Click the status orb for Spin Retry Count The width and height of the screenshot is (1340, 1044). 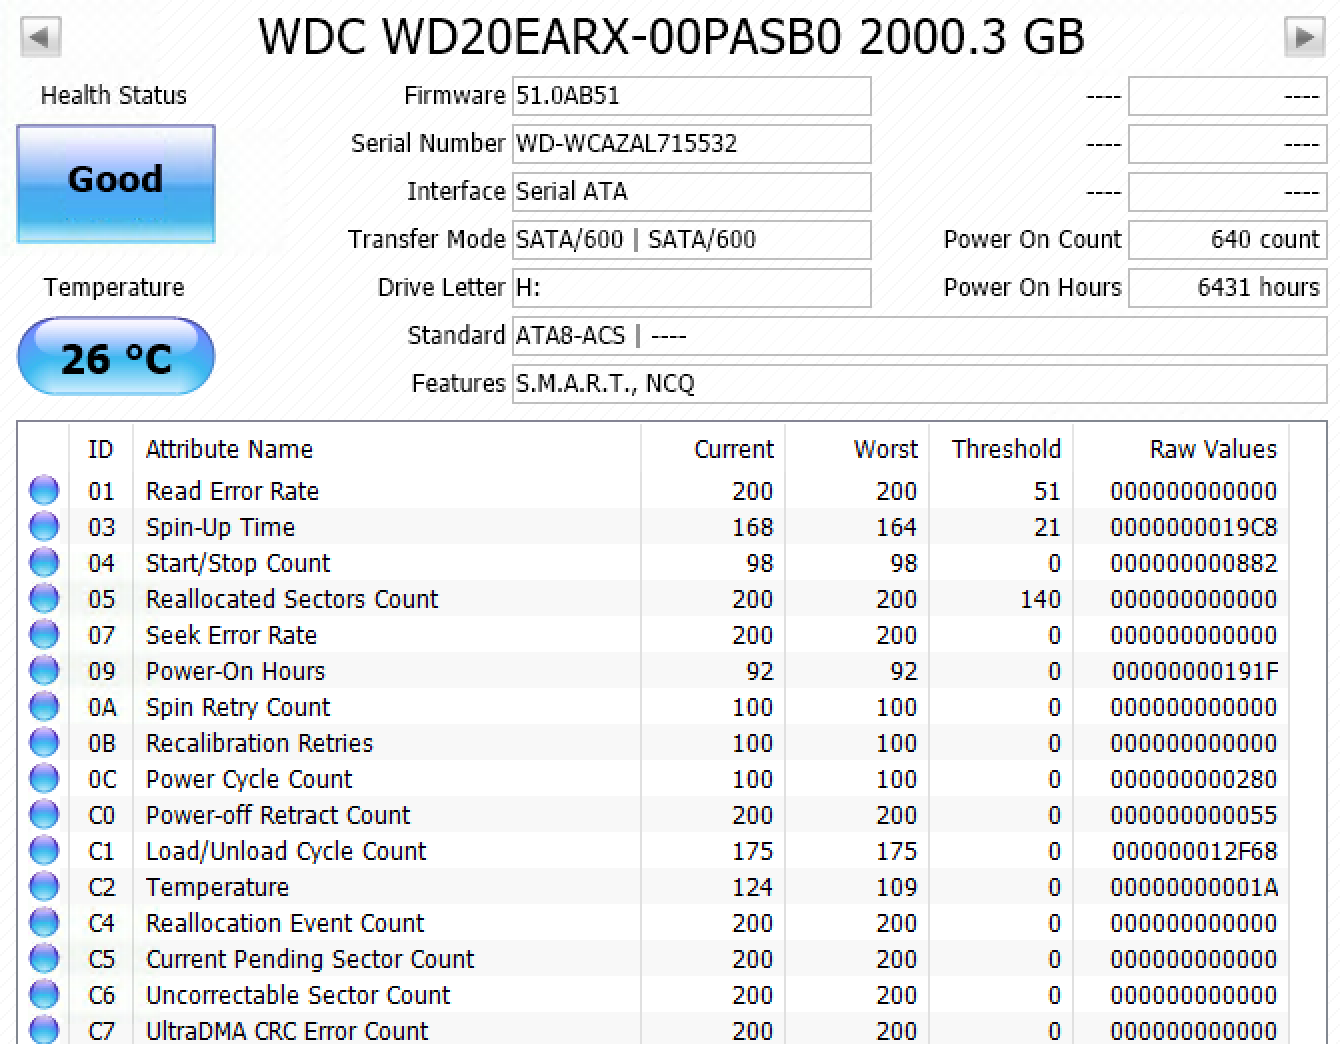(44, 707)
